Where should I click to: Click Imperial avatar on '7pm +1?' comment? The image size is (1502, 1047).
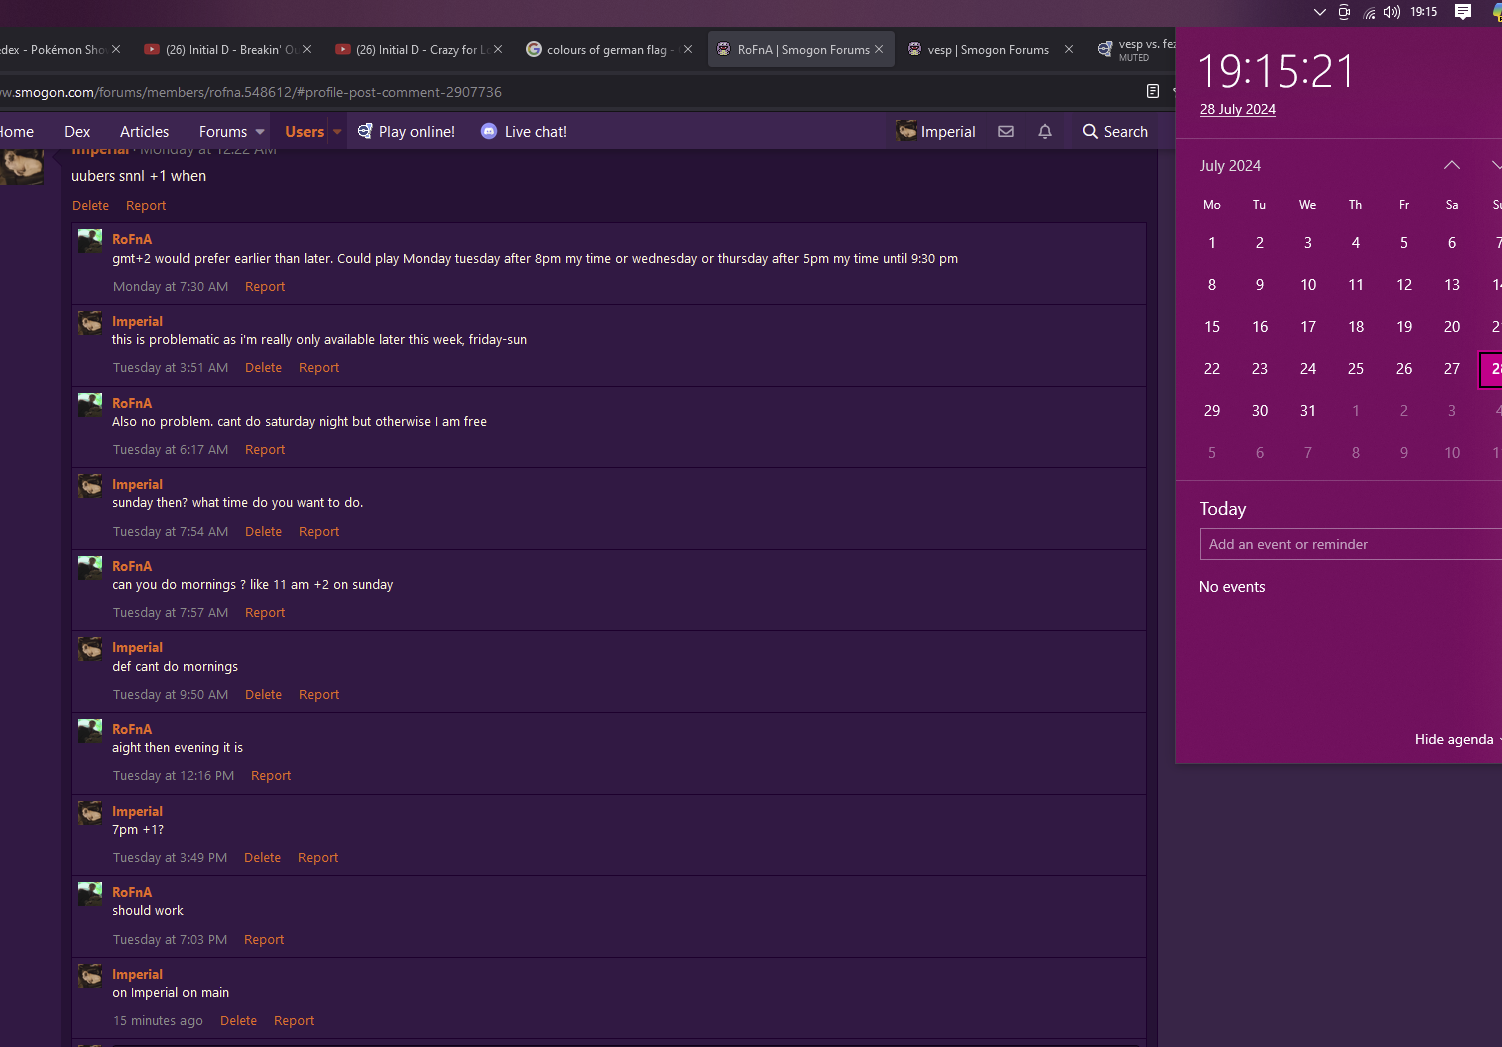click(91, 813)
